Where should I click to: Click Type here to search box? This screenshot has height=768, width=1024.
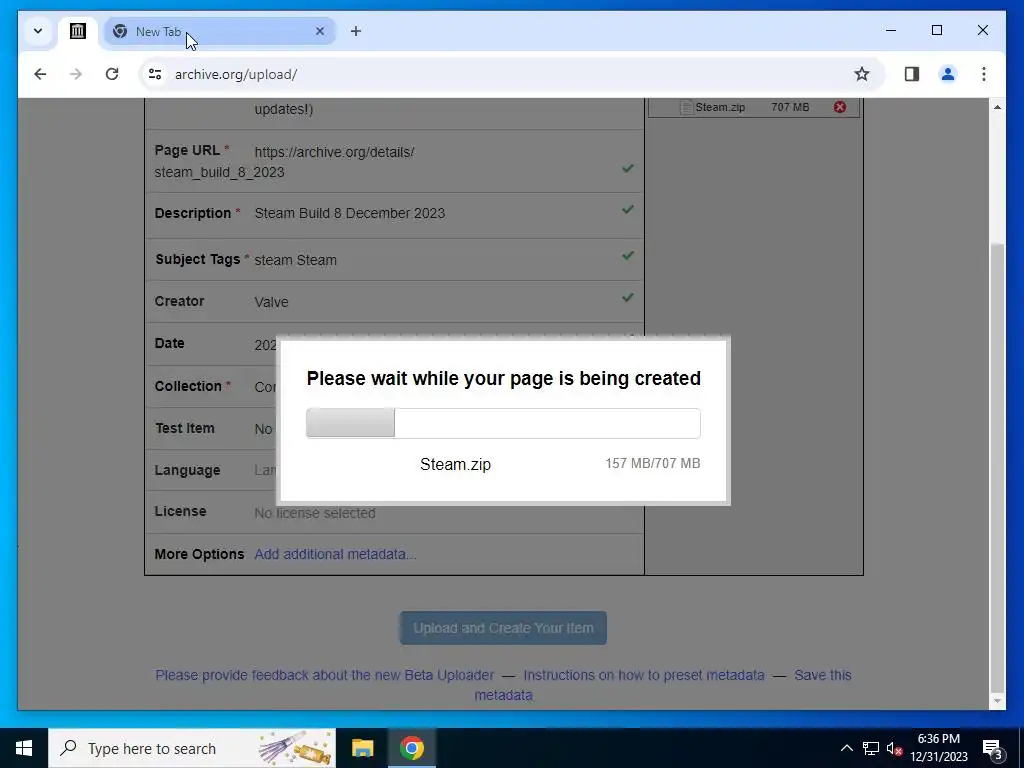point(192,748)
